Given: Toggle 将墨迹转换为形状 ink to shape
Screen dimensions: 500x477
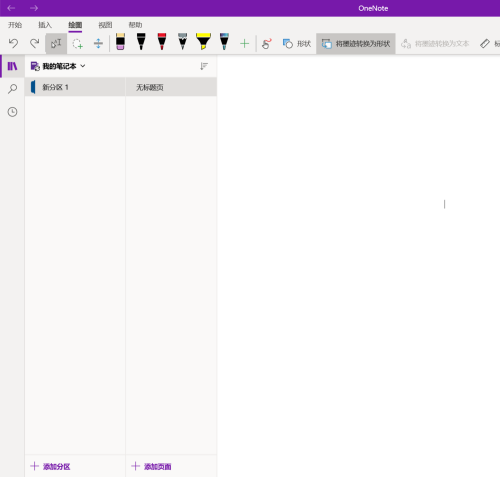Looking at the screenshot, I should pos(356,44).
